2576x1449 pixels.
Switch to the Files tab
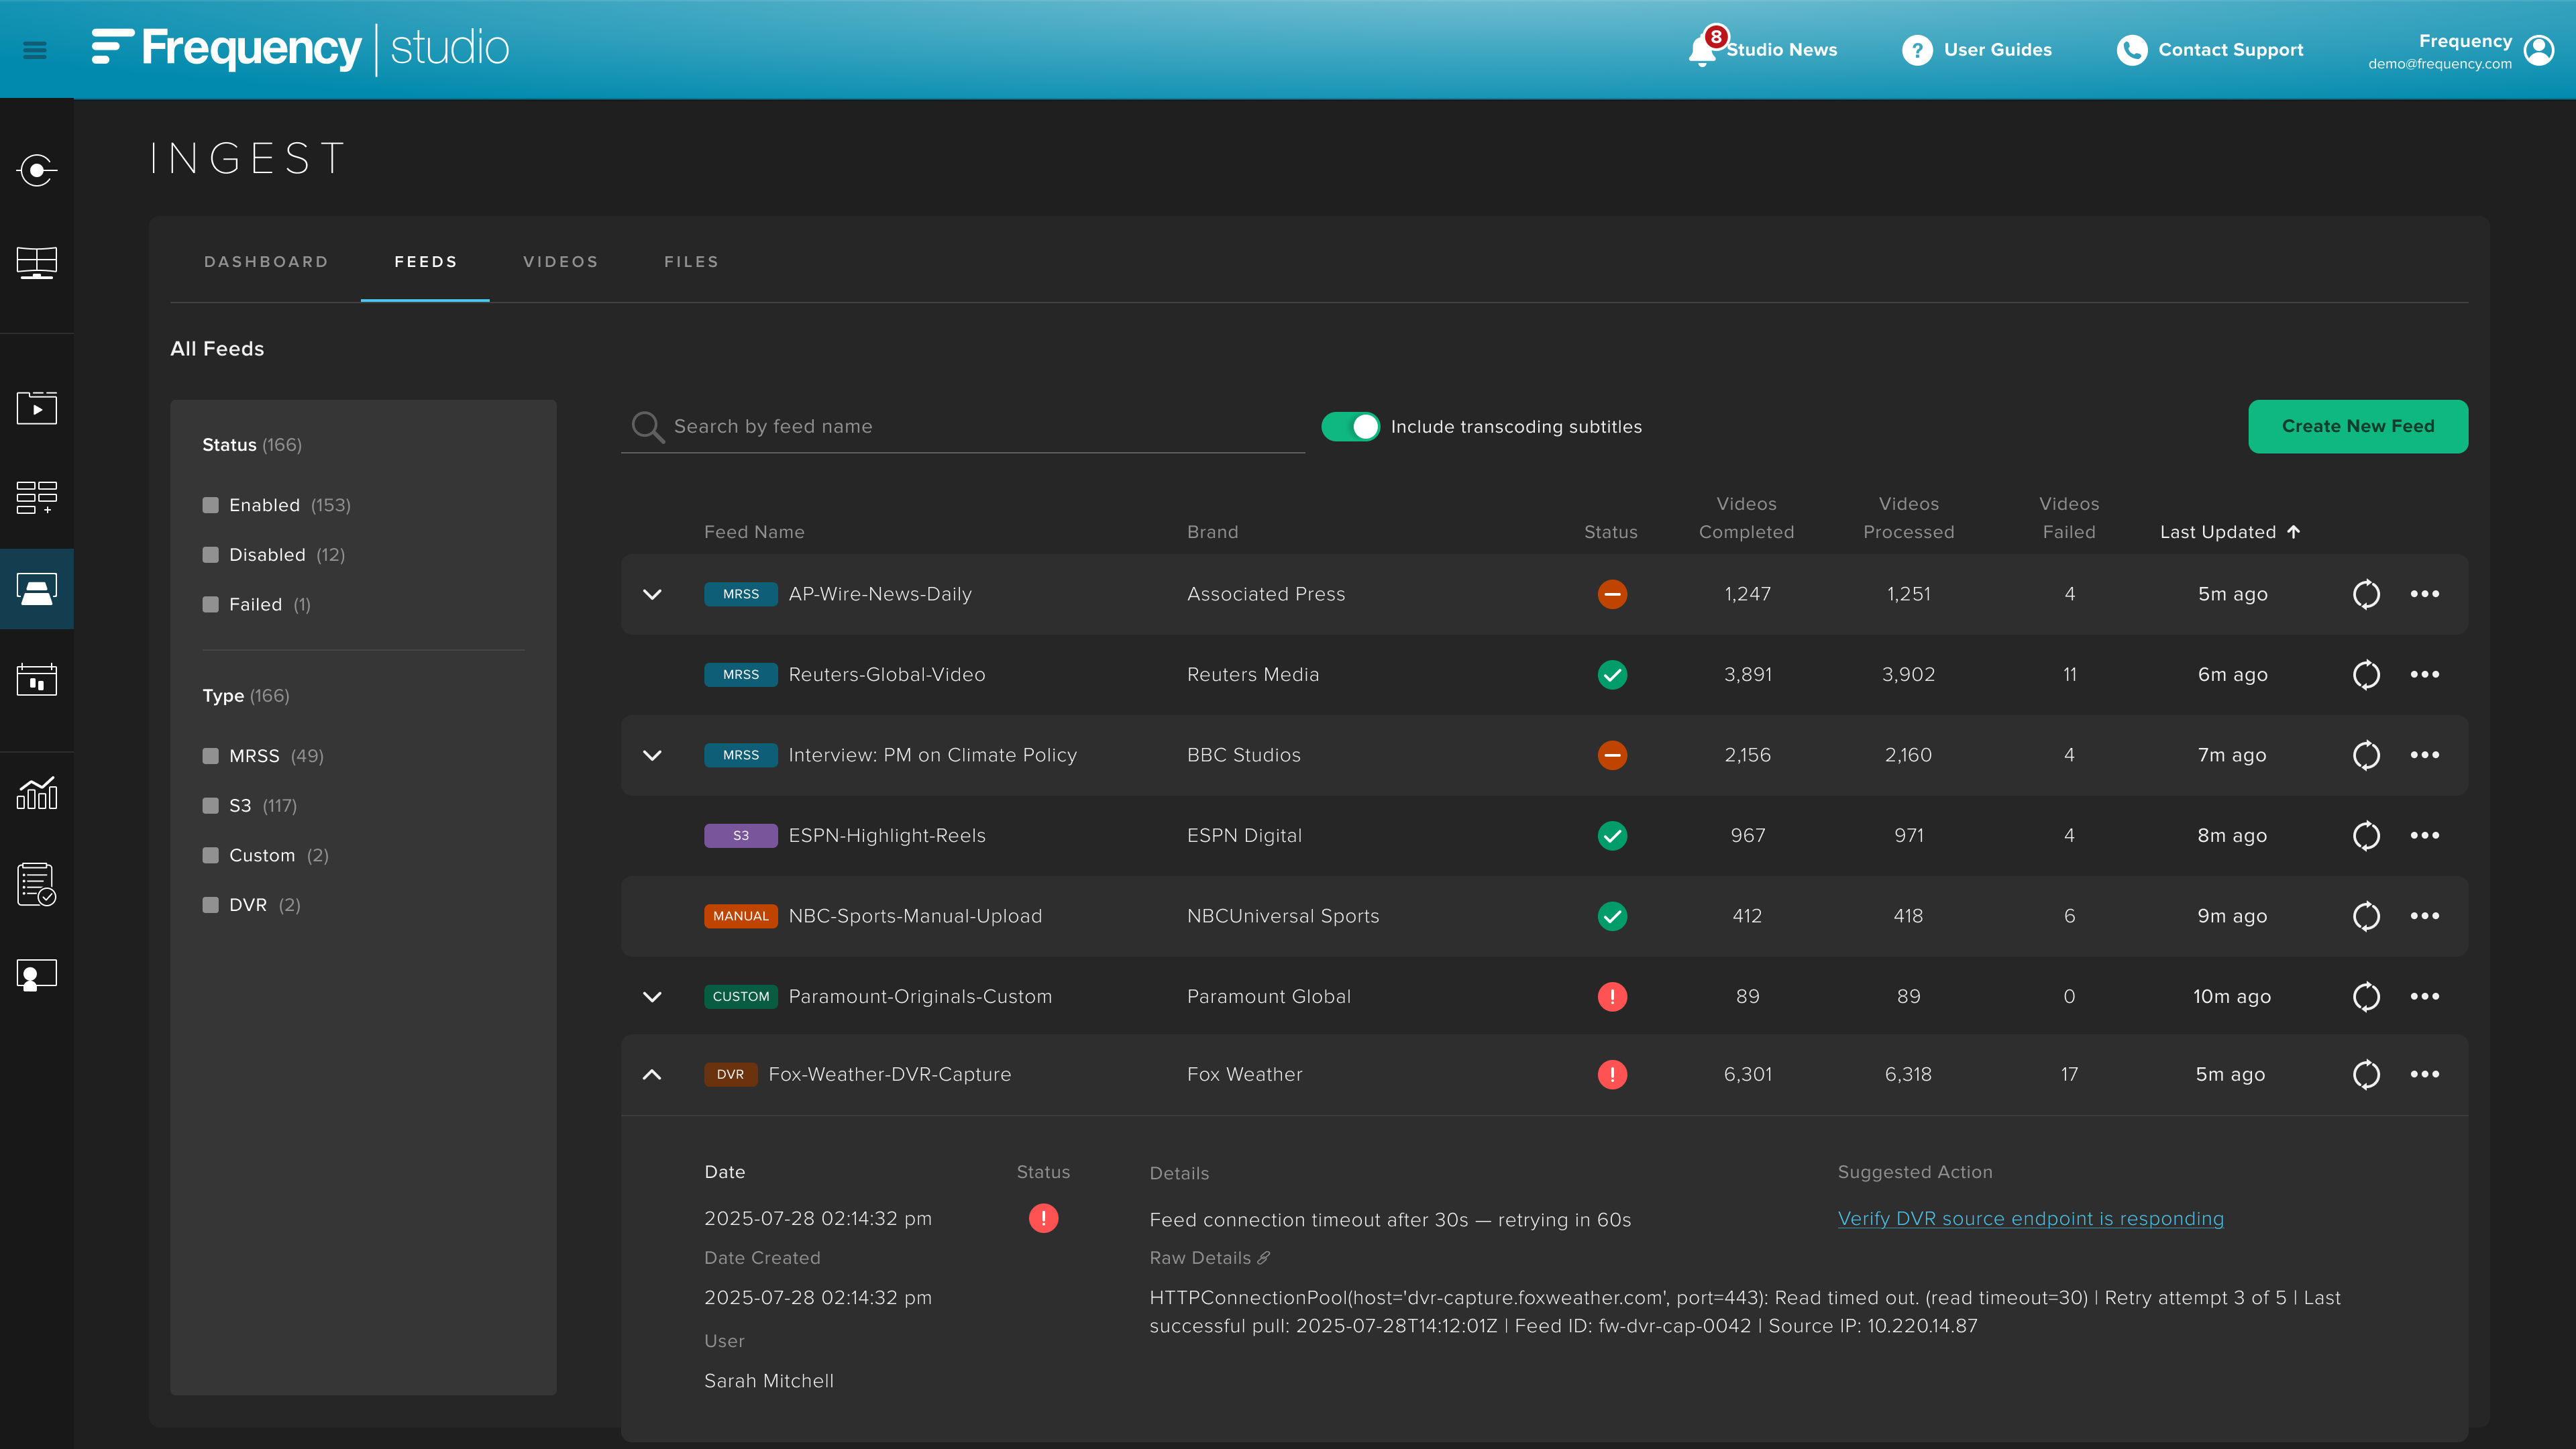tap(691, 262)
